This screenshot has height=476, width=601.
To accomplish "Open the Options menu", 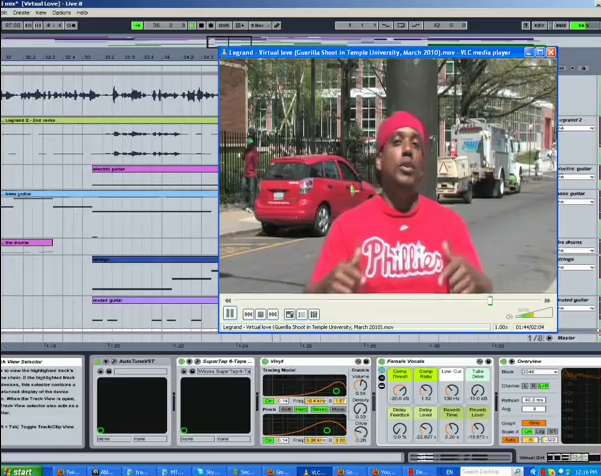I will [61, 13].
